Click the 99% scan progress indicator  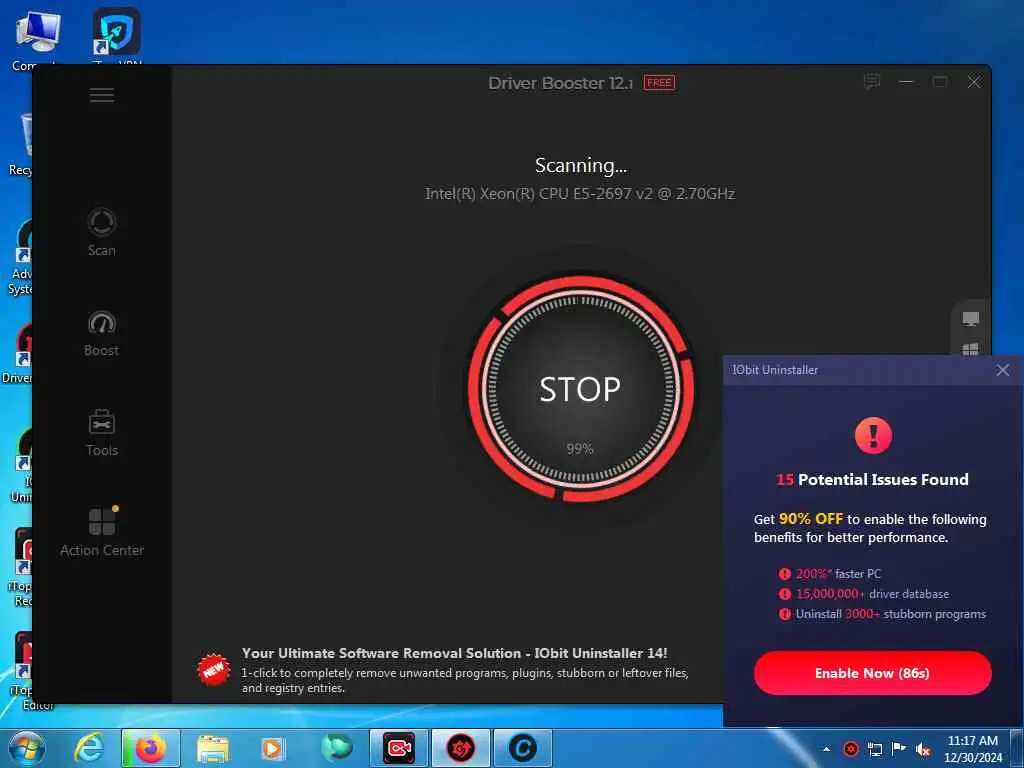[580, 449]
